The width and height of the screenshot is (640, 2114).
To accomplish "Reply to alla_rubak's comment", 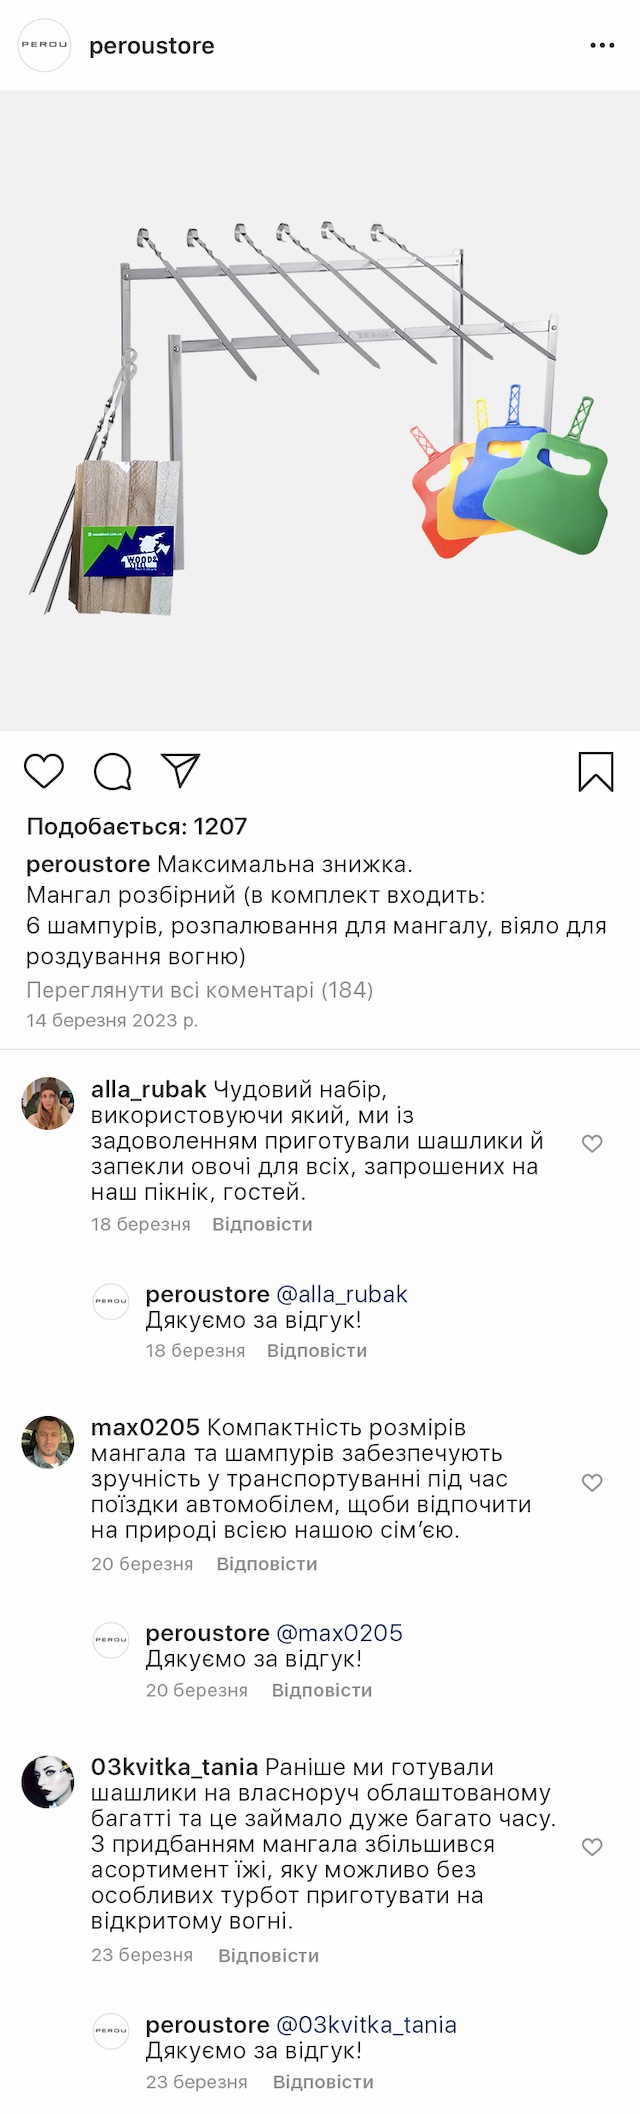I will click(262, 1224).
